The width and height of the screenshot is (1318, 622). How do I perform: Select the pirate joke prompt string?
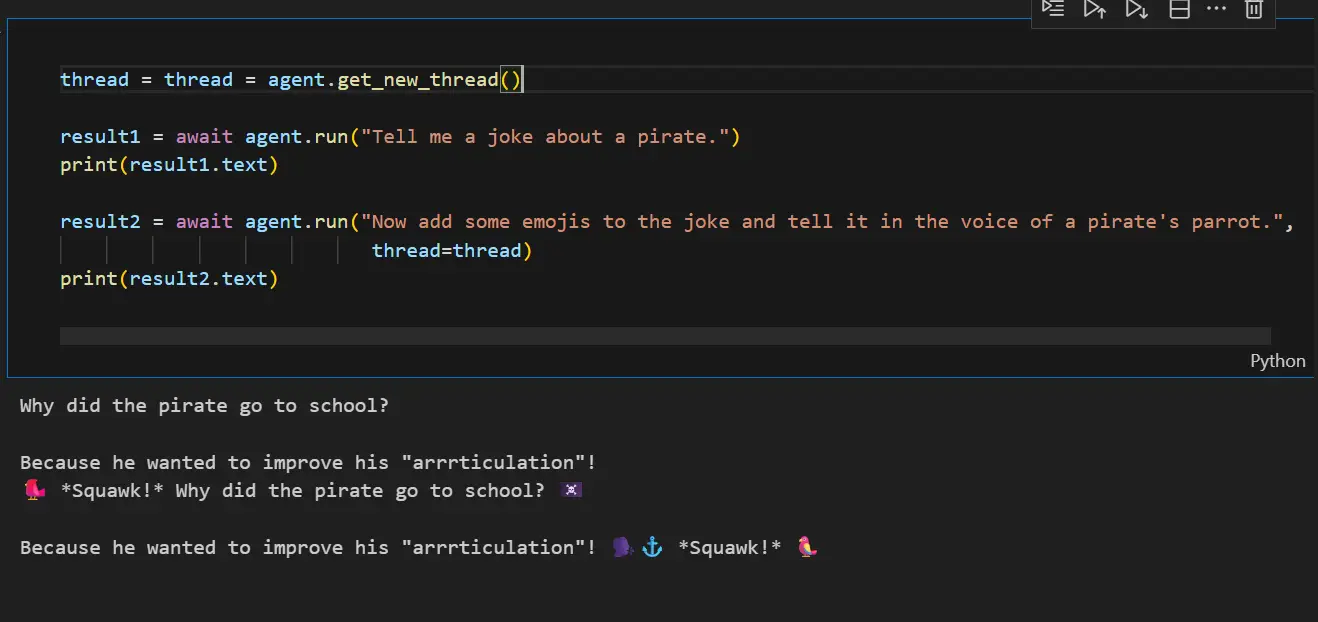point(548,136)
